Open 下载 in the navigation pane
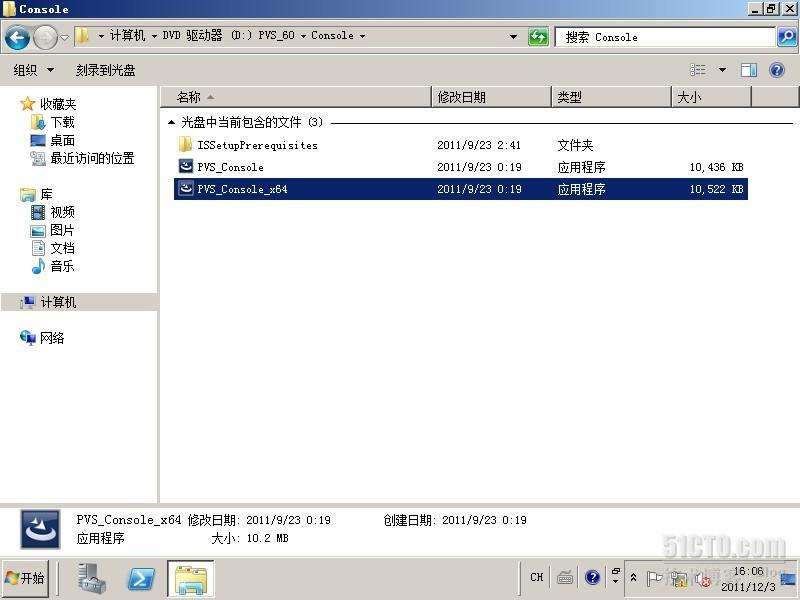Viewport: 800px width, 600px height. pyautogui.click(x=62, y=122)
